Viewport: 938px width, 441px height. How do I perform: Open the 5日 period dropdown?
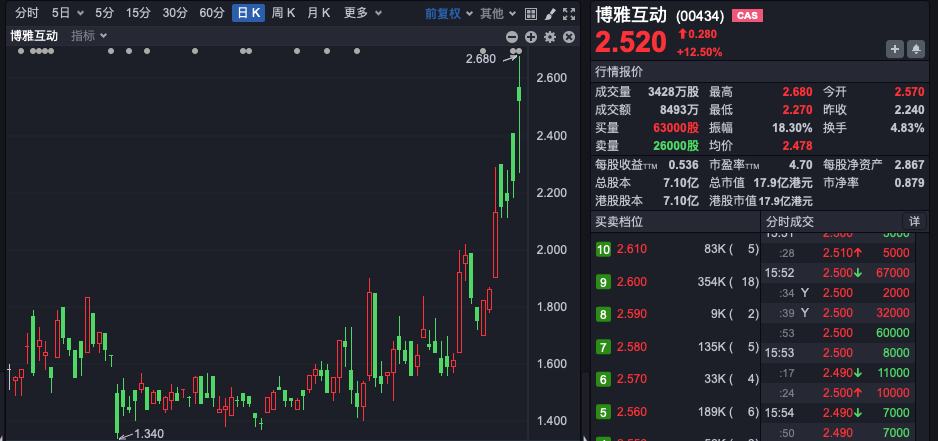tap(68, 13)
